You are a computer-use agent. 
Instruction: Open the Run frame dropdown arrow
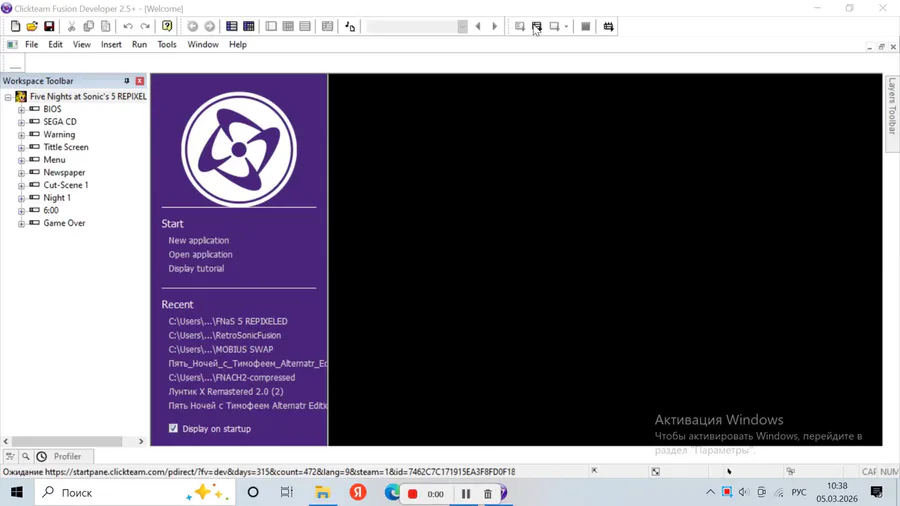[566, 26]
